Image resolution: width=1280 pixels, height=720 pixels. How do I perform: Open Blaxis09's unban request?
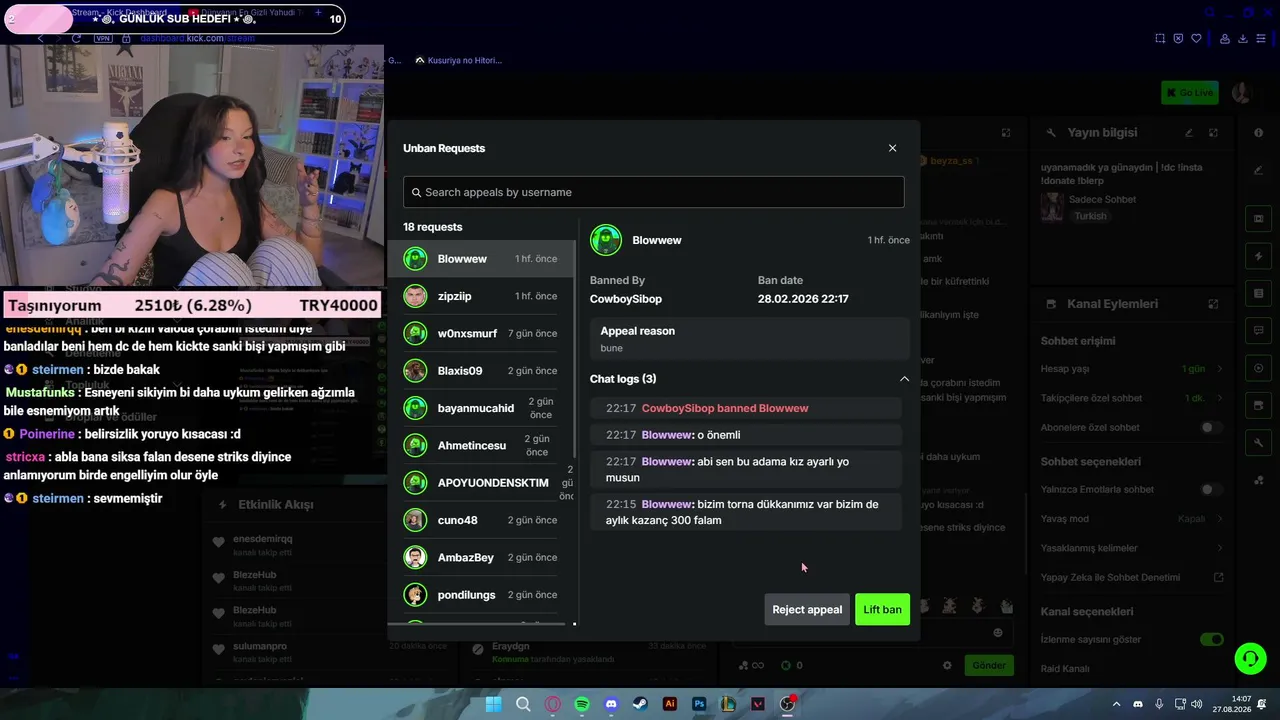click(x=482, y=371)
